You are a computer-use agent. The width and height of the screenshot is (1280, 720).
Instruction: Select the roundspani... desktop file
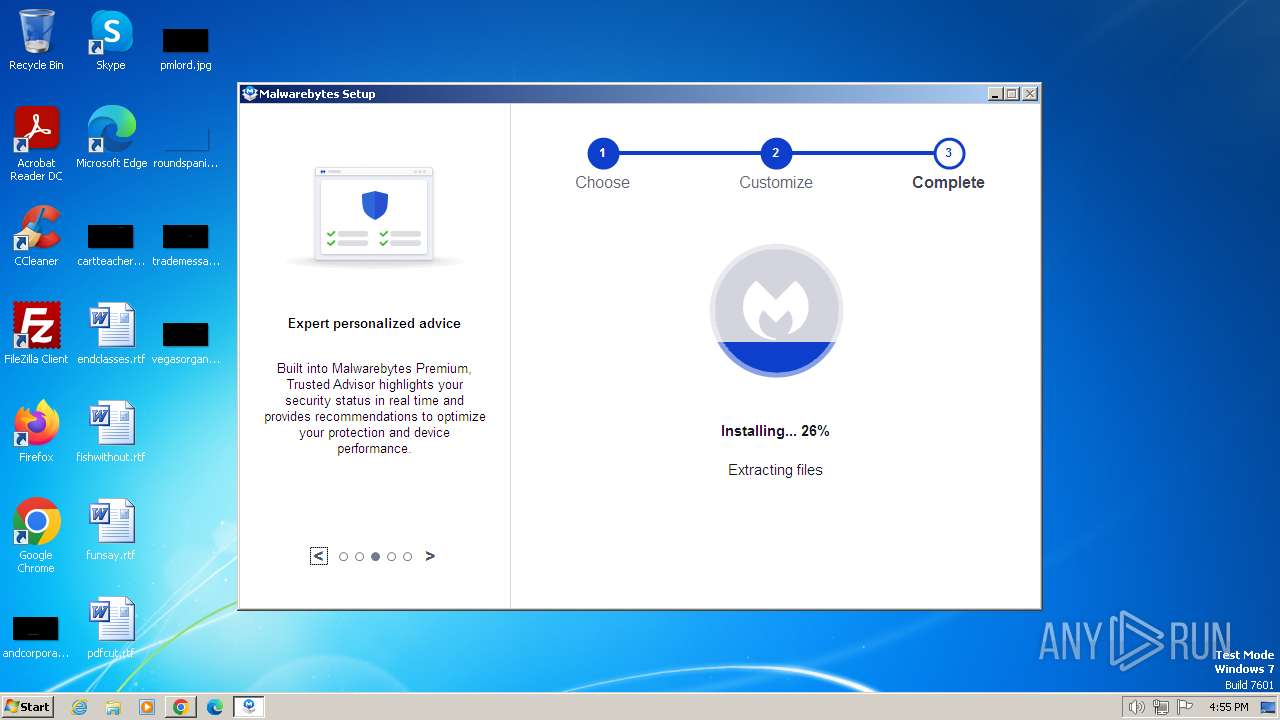pos(185,147)
